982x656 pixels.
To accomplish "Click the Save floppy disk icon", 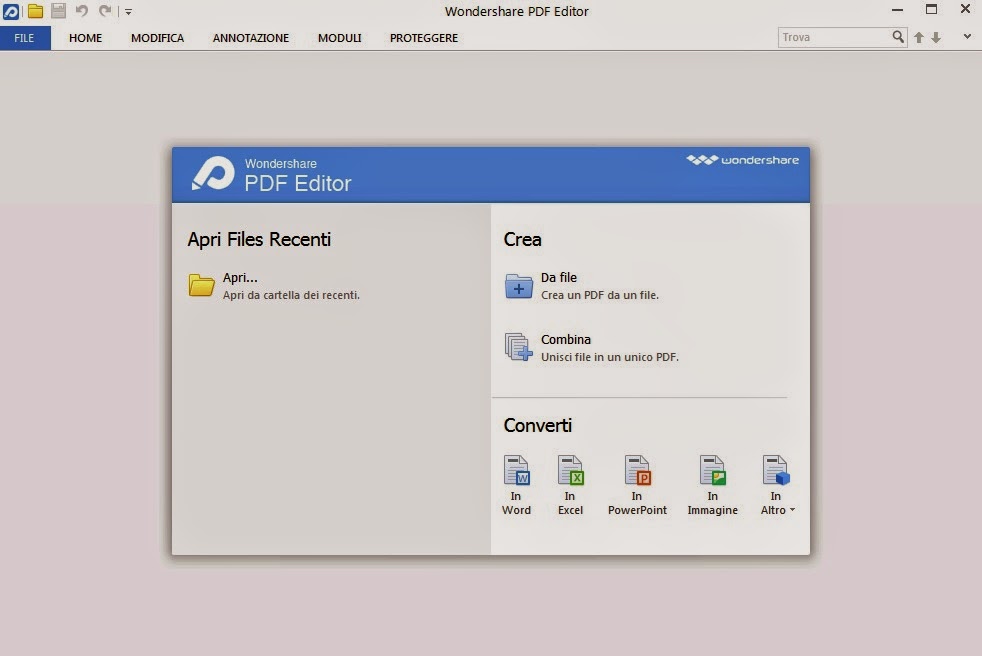I will [x=58, y=11].
